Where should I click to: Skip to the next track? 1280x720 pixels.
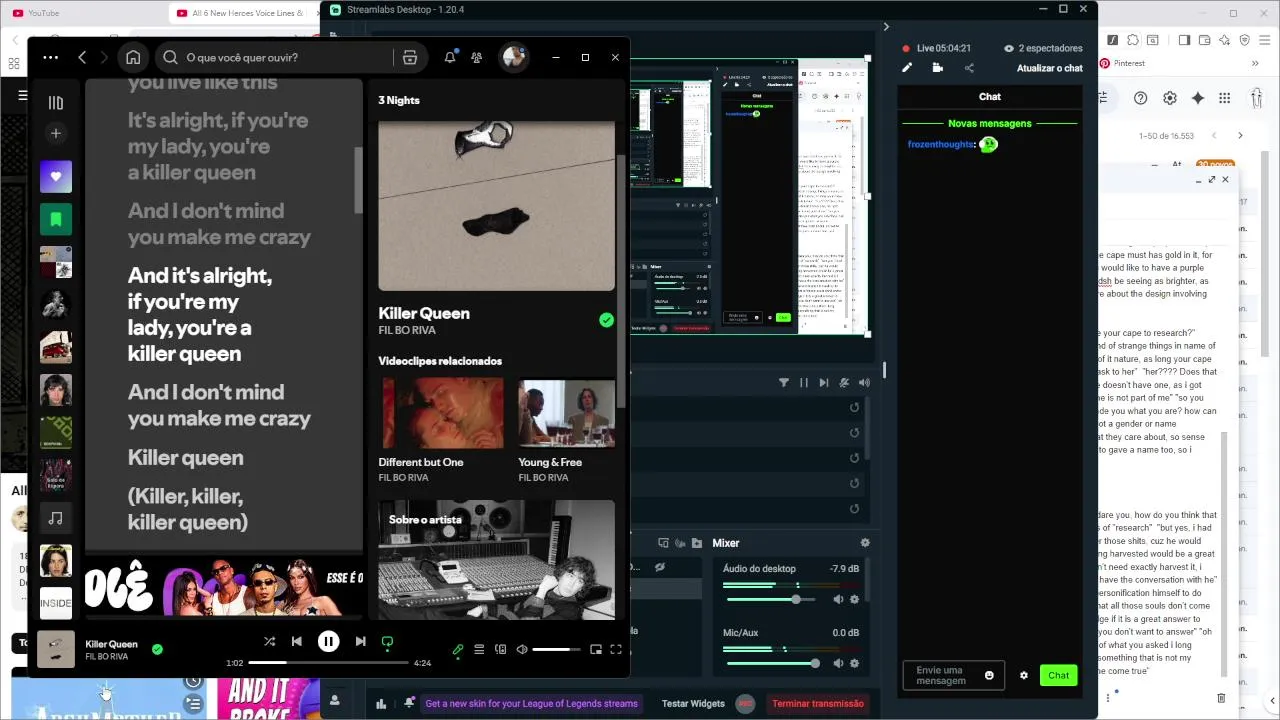(360, 641)
